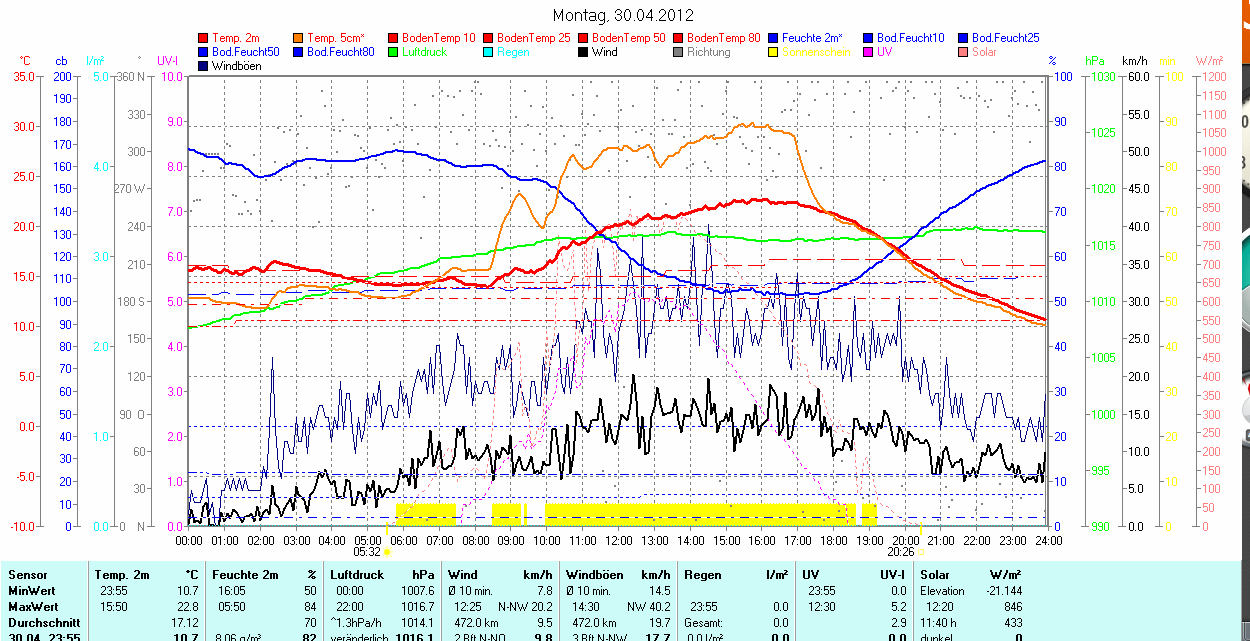Screen dimensions: 1250x641
Task: Click the Solar legend label
Action: pyautogui.click(x=984, y=52)
